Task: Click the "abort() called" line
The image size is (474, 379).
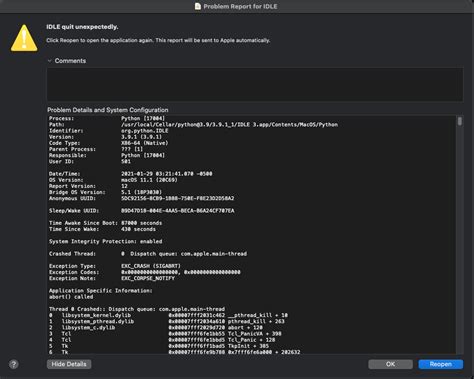Action: click(71, 297)
